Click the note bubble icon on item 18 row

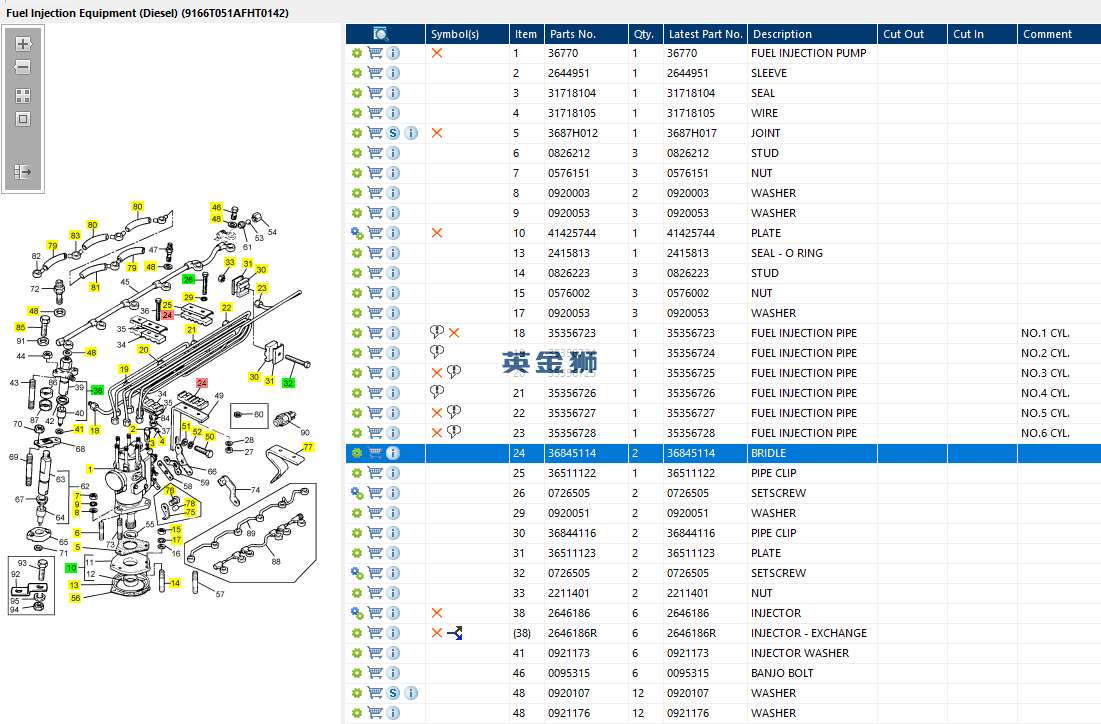point(437,332)
